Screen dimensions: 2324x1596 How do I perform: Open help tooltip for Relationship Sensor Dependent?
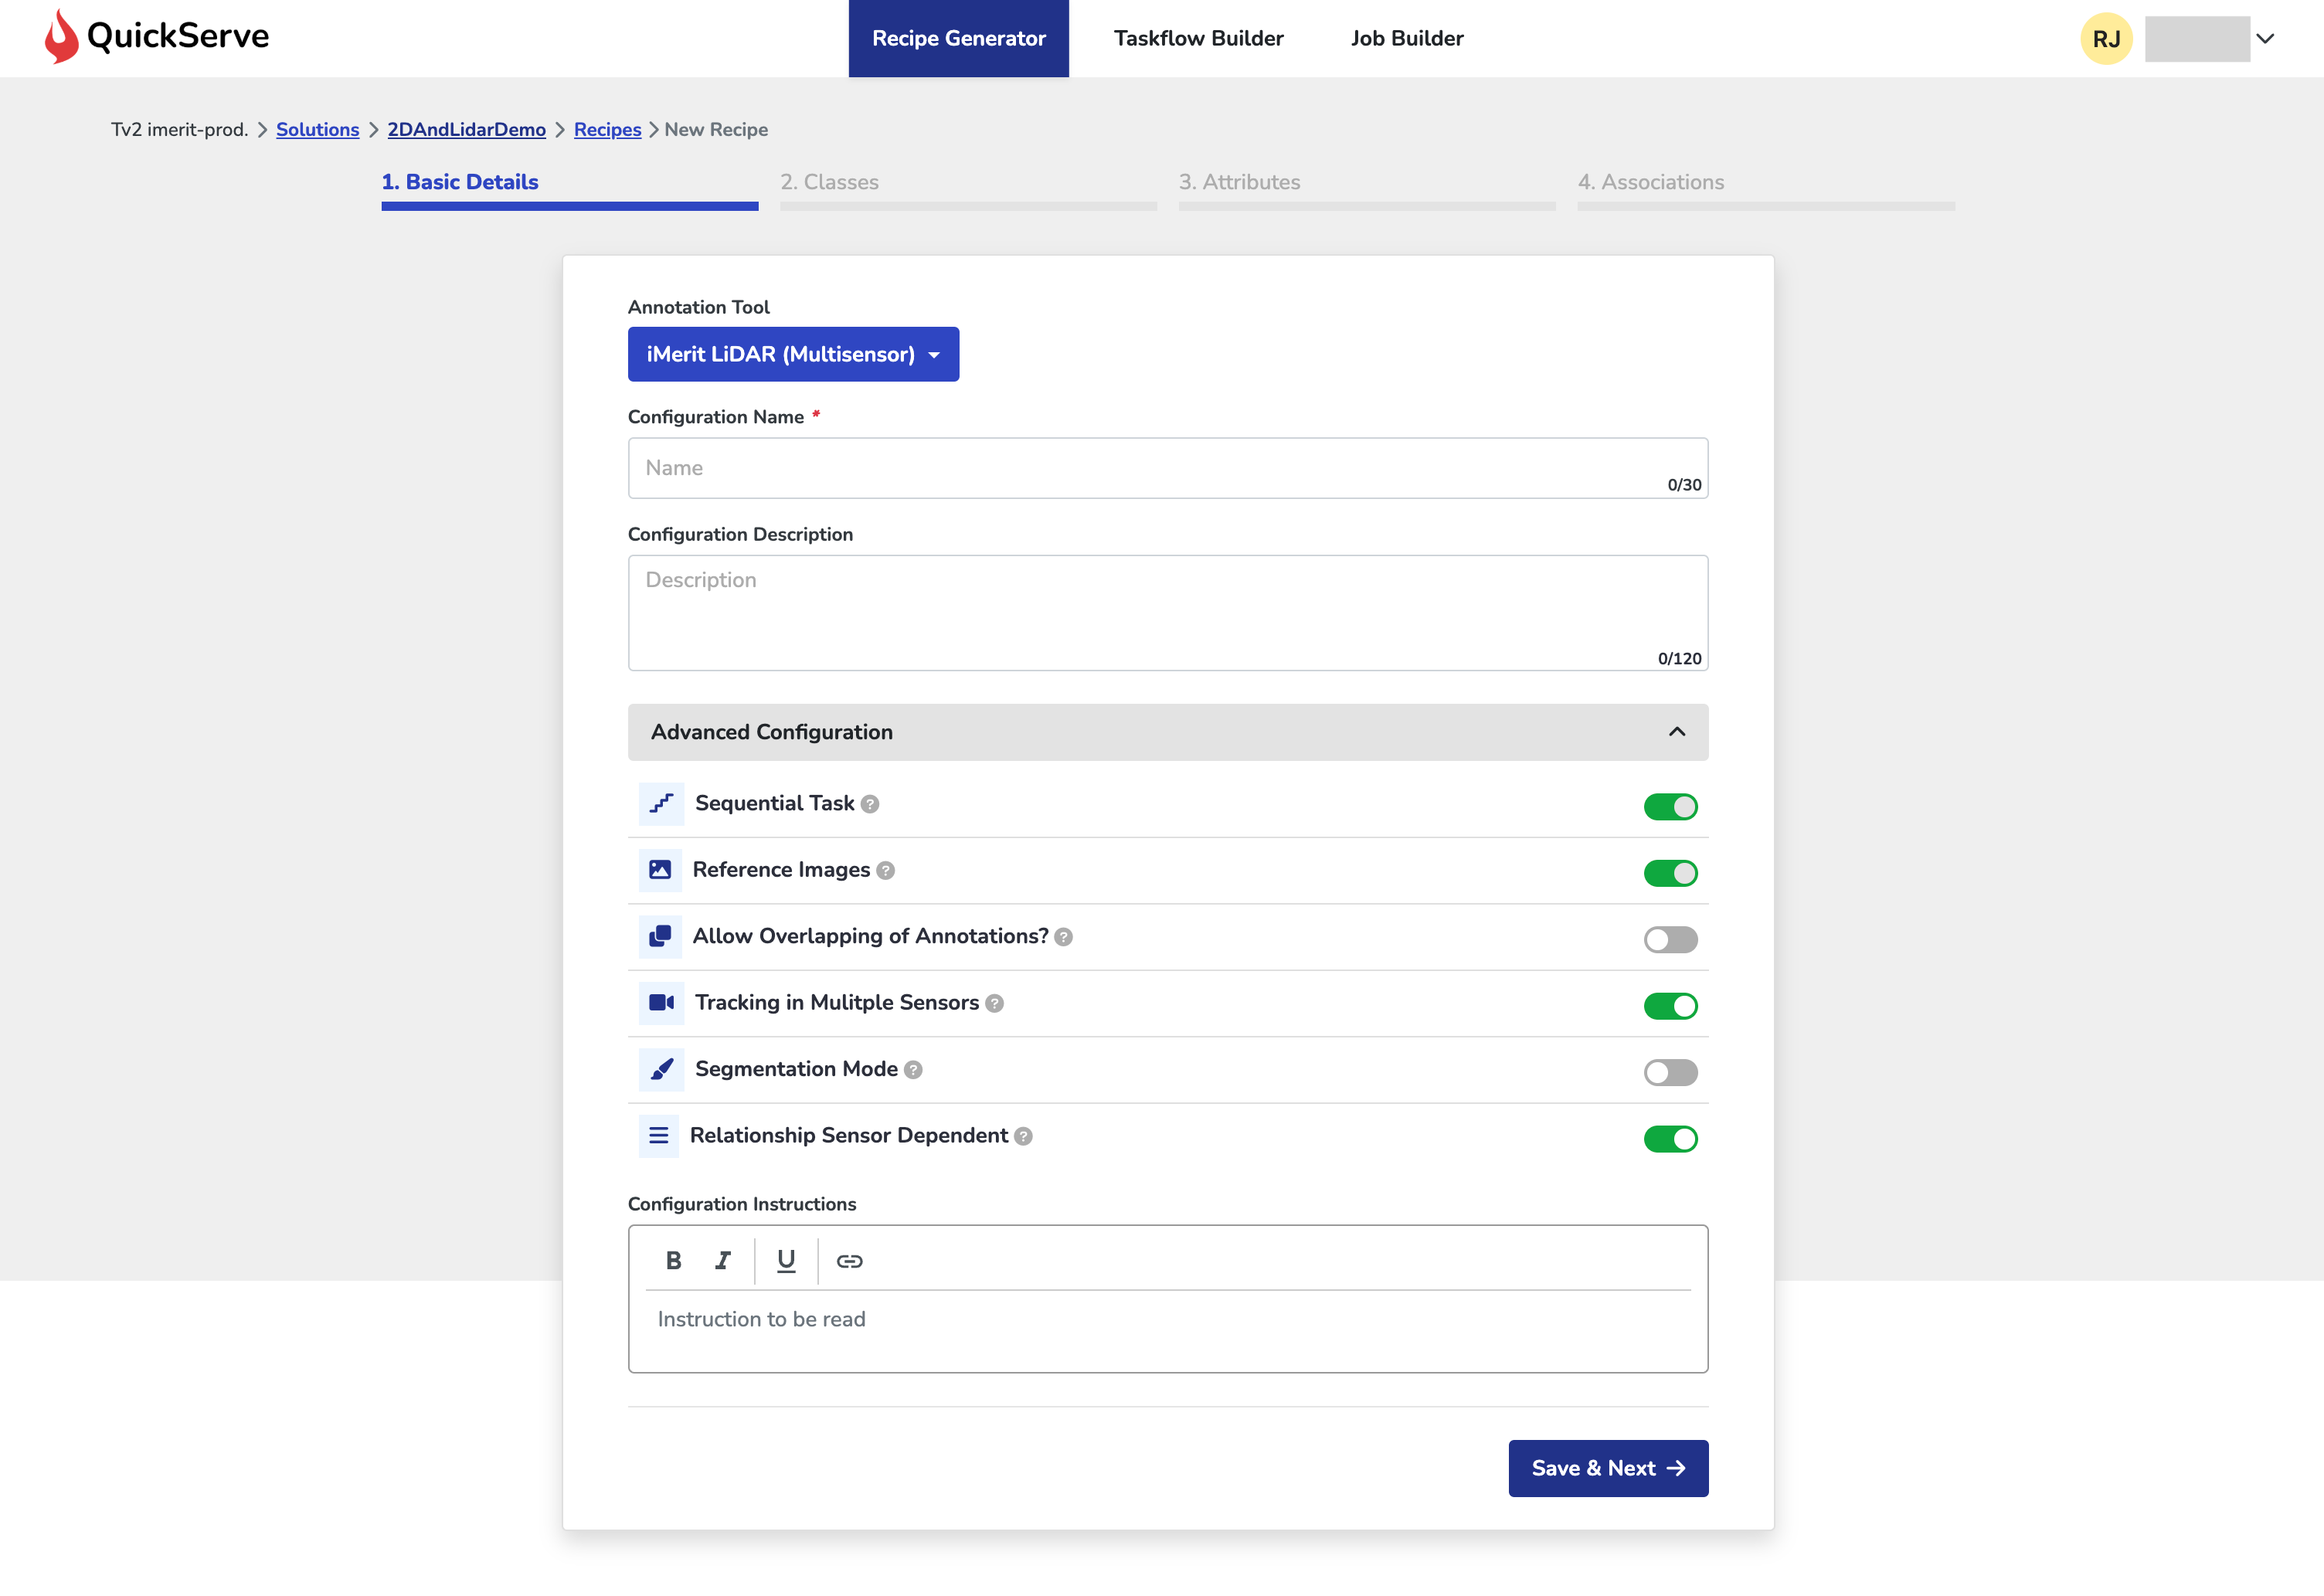click(x=1023, y=1137)
